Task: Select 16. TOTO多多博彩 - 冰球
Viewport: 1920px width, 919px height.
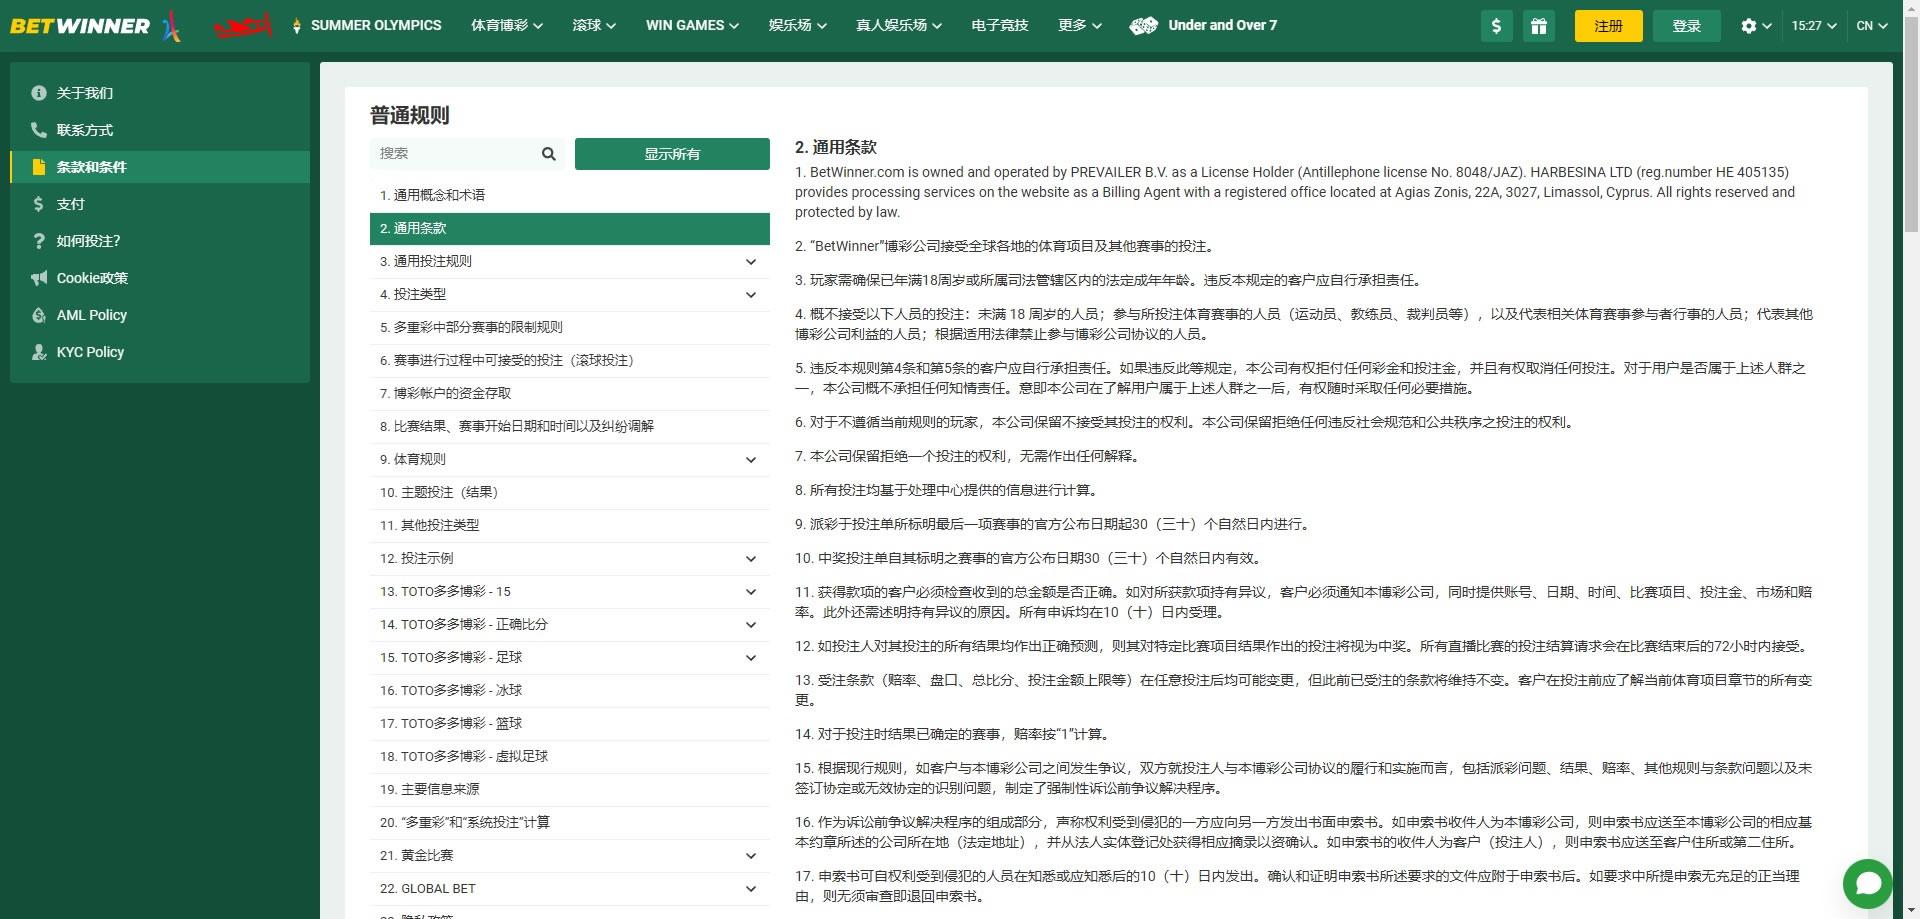Action: coord(570,690)
